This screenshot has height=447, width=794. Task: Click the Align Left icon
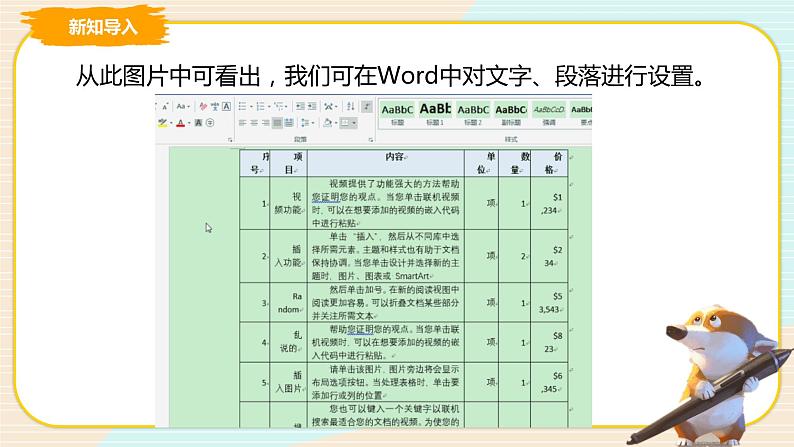(243, 123)
